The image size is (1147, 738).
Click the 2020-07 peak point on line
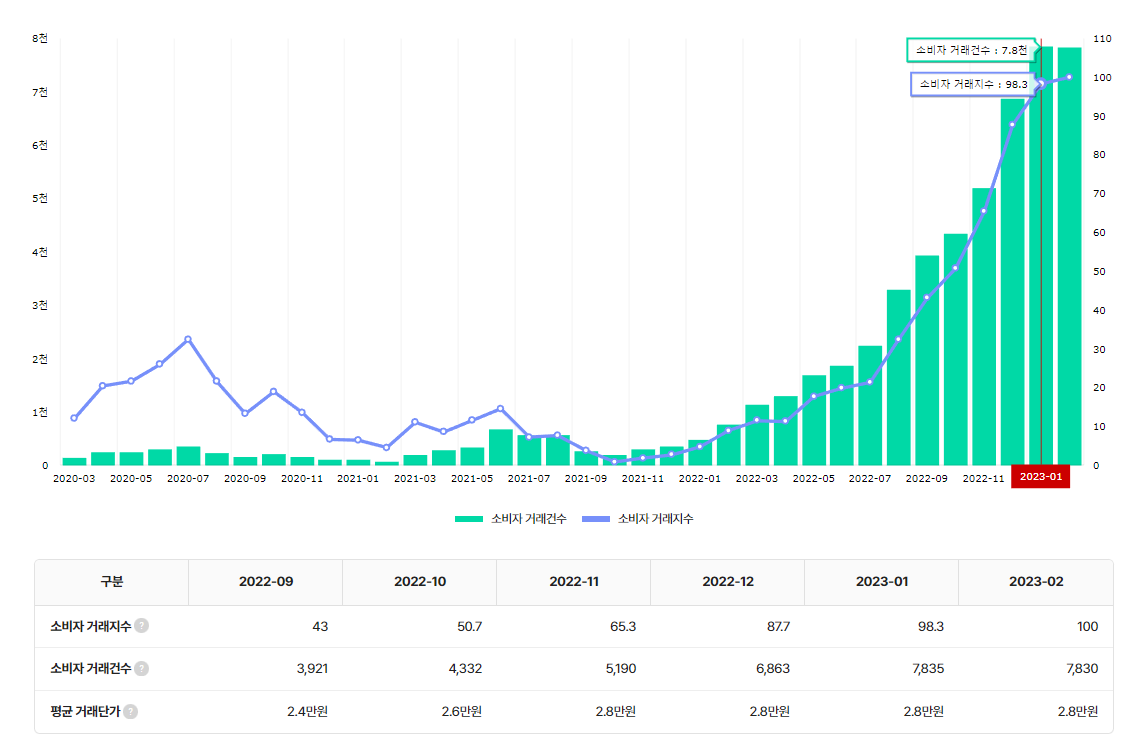[188, 339]
